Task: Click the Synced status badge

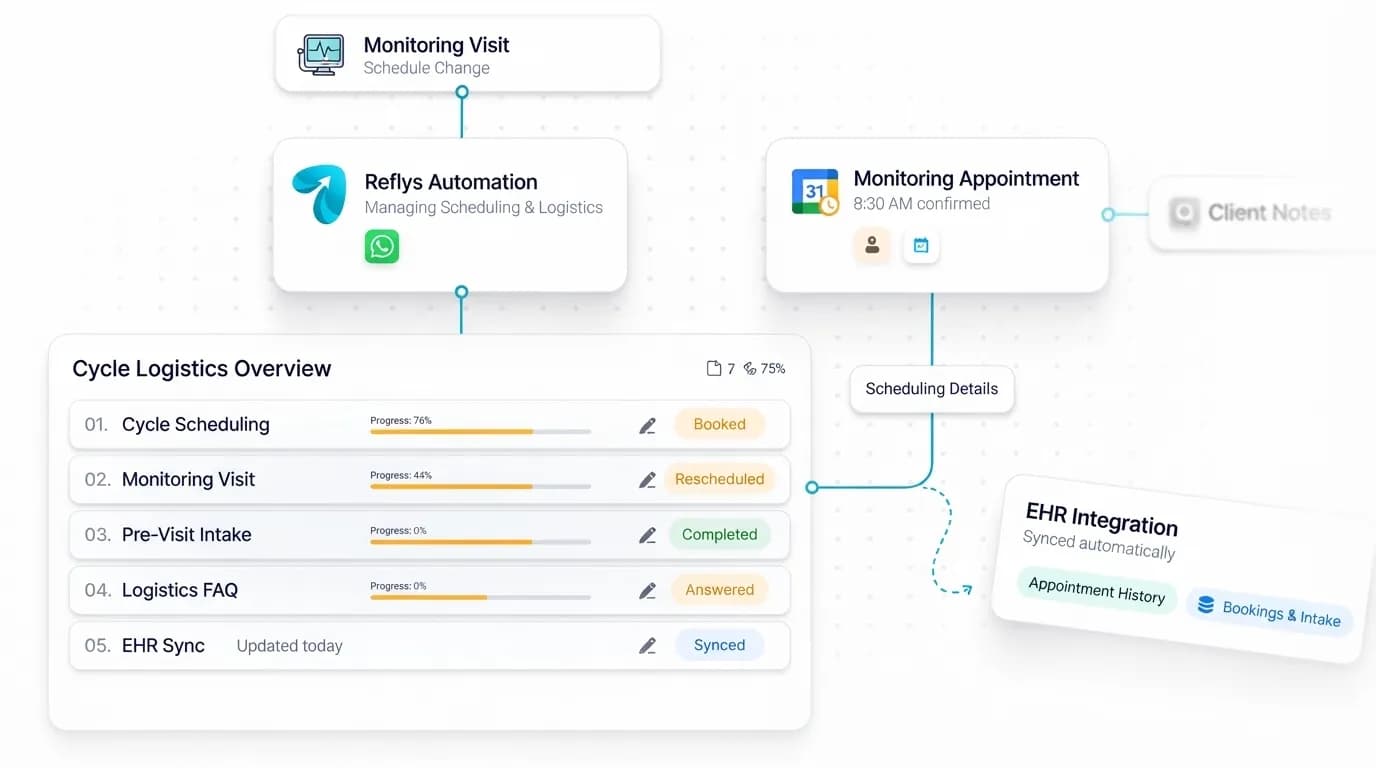Action: tap(720, 645)
